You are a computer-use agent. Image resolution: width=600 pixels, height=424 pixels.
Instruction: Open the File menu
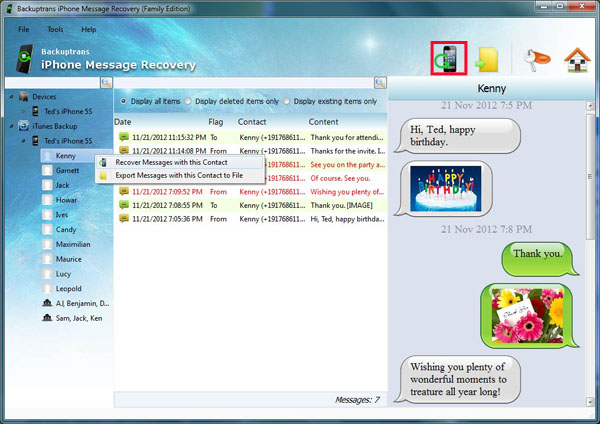pos(24,29)
